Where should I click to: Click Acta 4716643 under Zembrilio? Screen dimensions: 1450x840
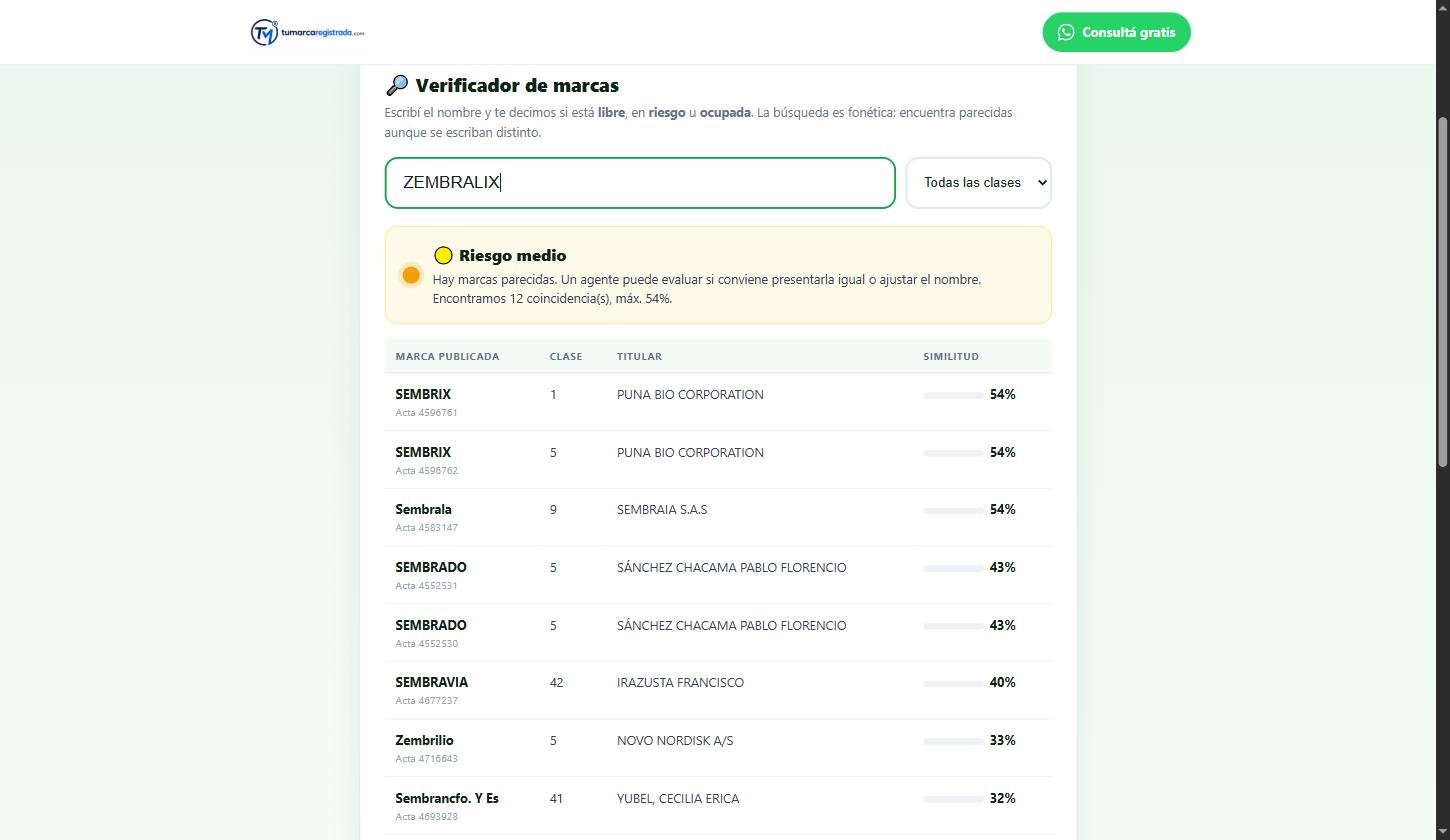[x=426, y=759]
